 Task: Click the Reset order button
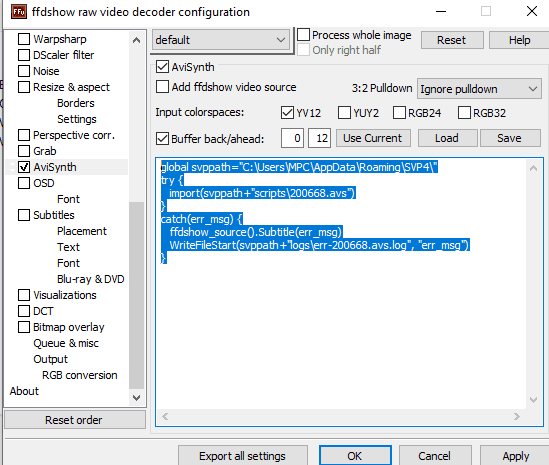[74, 420]
